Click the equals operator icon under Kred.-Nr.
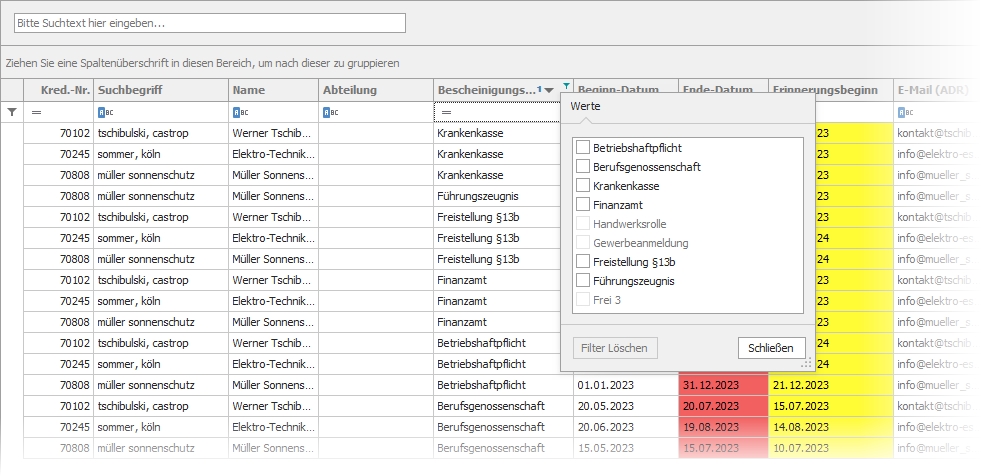981x476 pixels. click(x=37, y=112)
